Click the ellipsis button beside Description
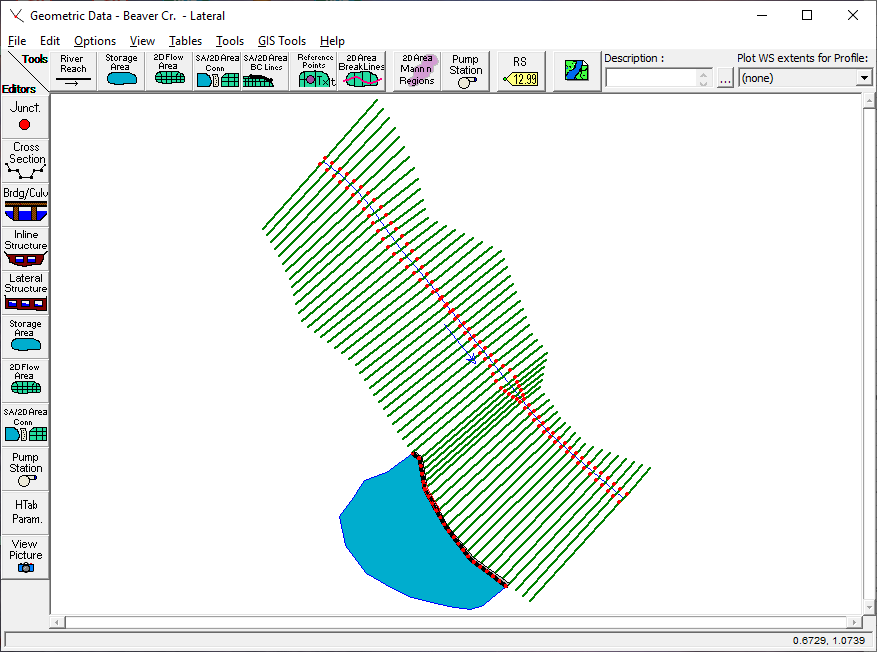877x652 pixels. tap(725, 78)
